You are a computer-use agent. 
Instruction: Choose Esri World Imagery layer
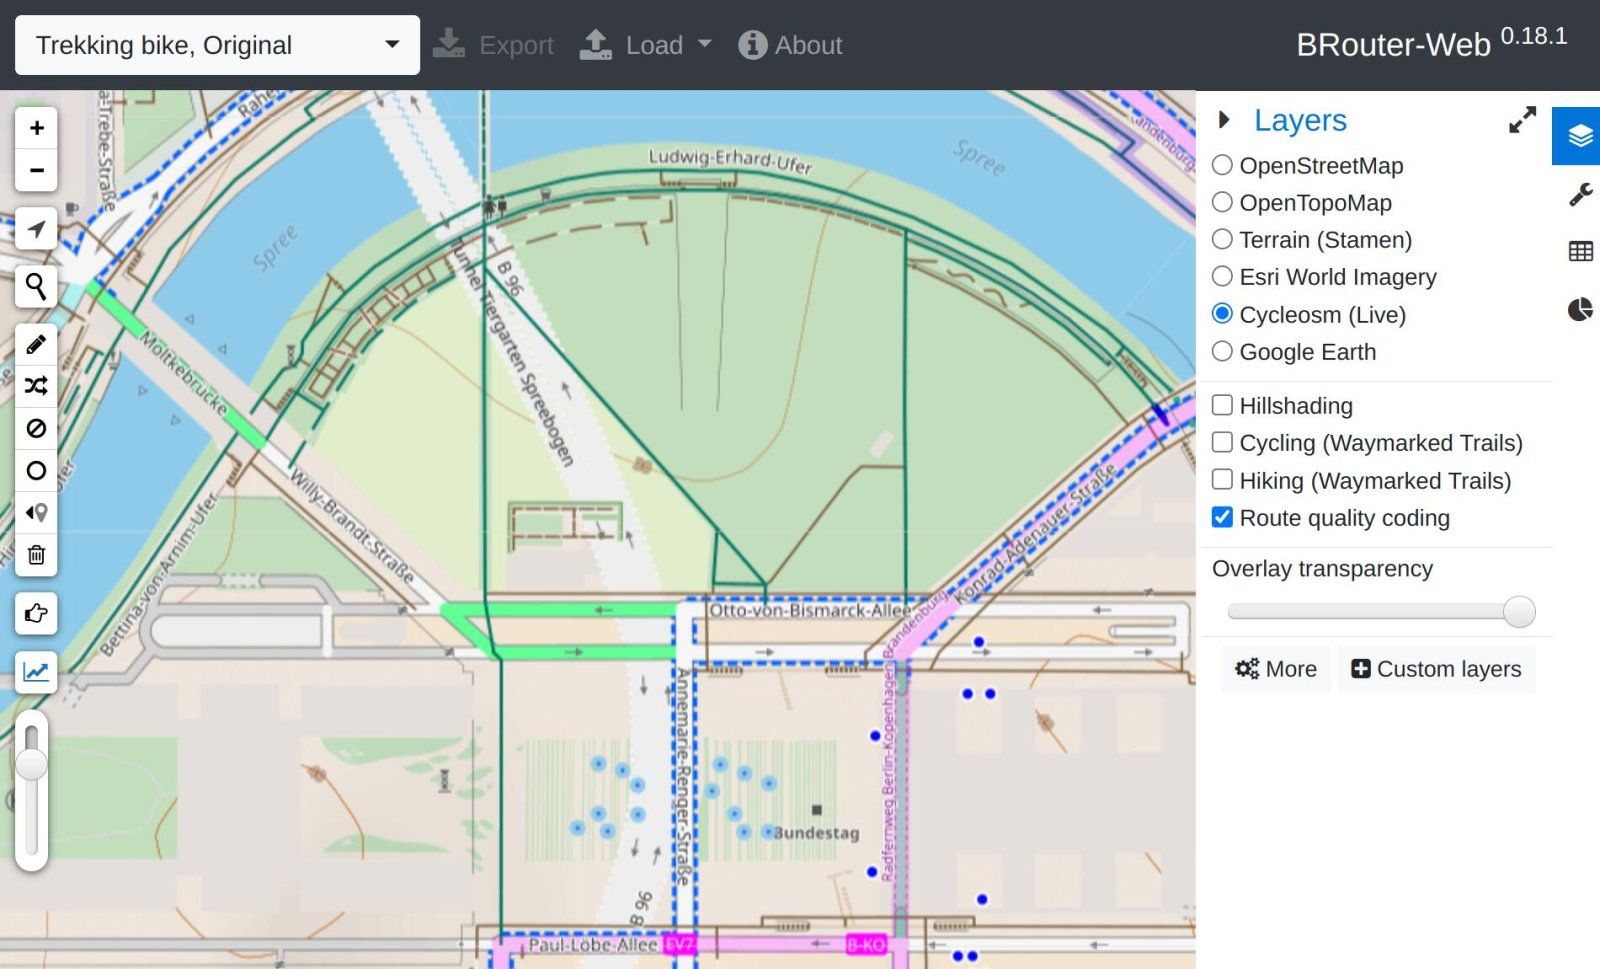(1222, 277)
